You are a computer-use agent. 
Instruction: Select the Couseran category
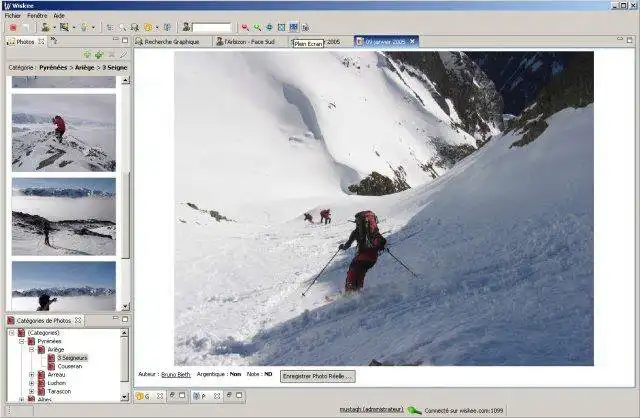pos(70,366)
